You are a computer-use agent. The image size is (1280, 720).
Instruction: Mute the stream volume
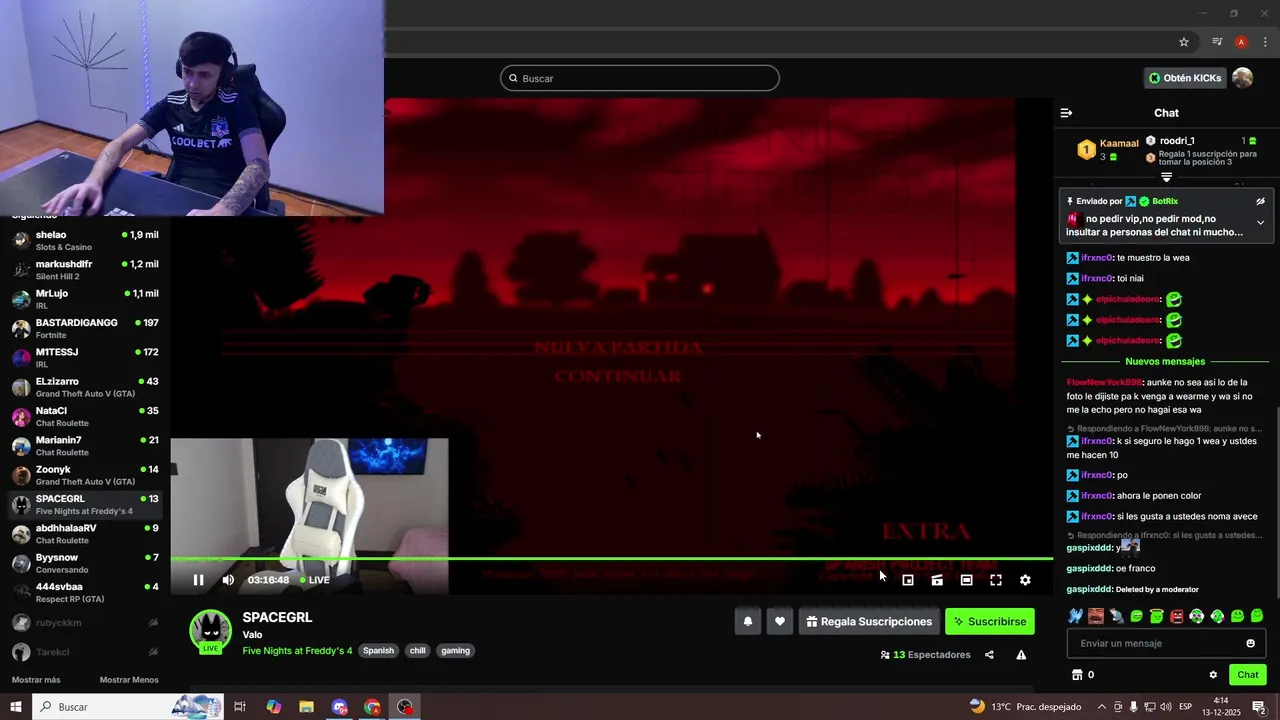(228, 580)
